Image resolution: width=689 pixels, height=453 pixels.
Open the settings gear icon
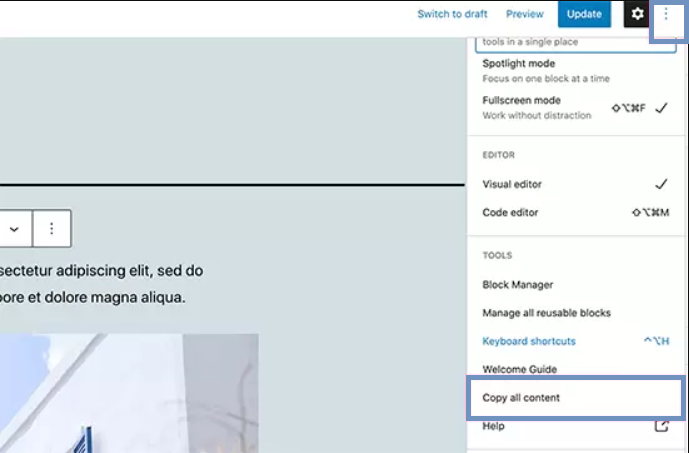636,14
